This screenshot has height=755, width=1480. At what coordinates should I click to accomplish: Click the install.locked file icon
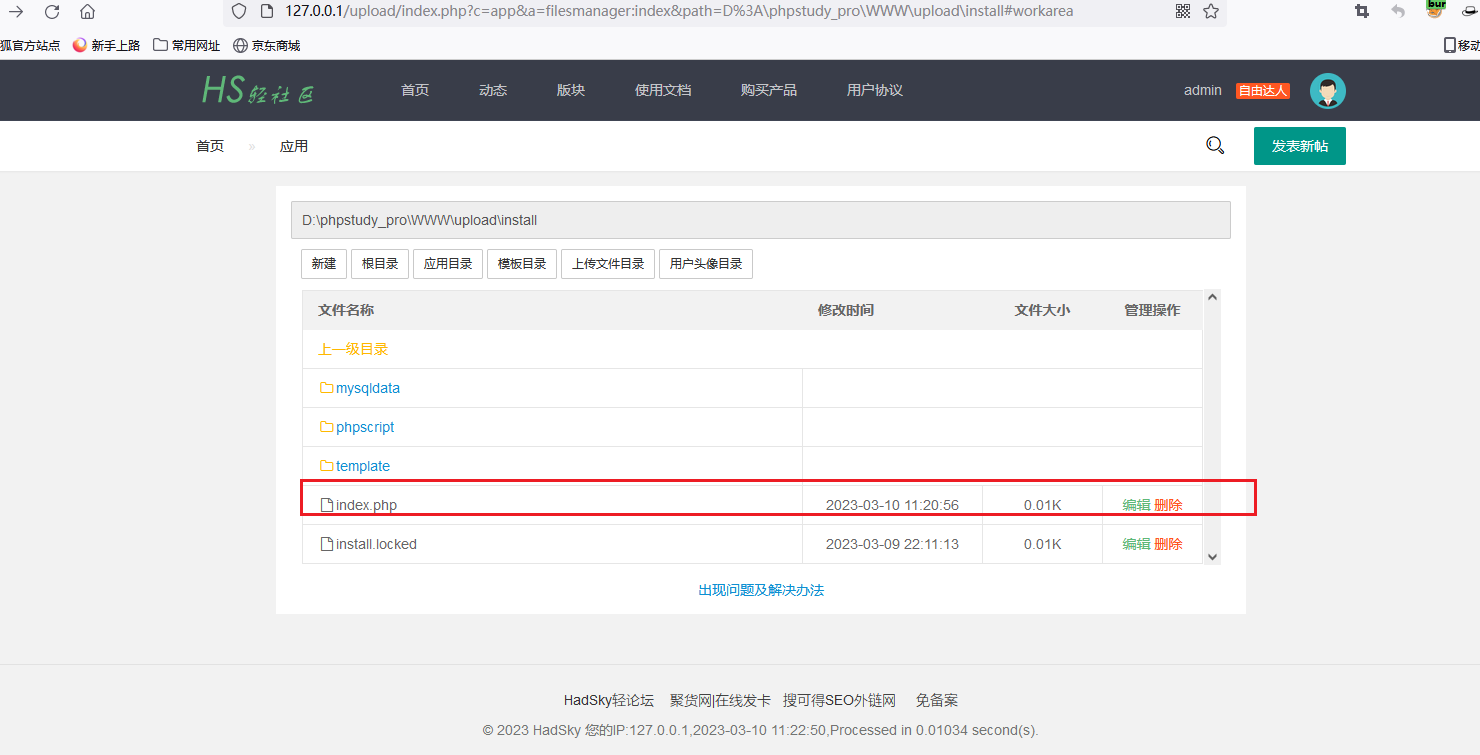[326, 544]
